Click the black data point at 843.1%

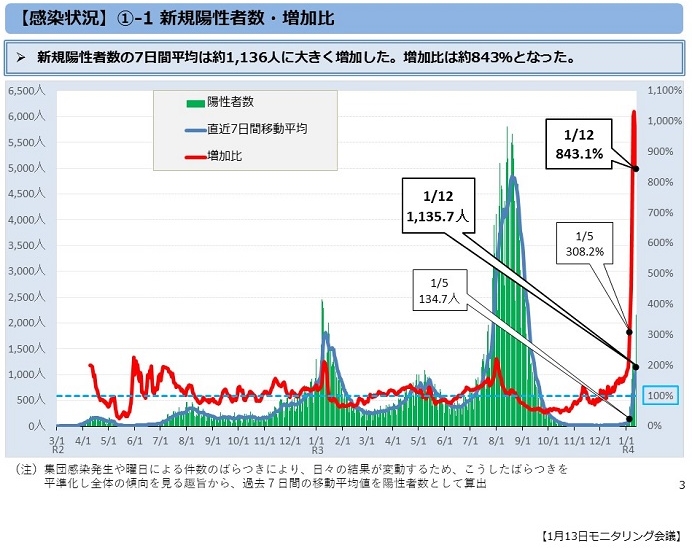(x=636, y=169)
